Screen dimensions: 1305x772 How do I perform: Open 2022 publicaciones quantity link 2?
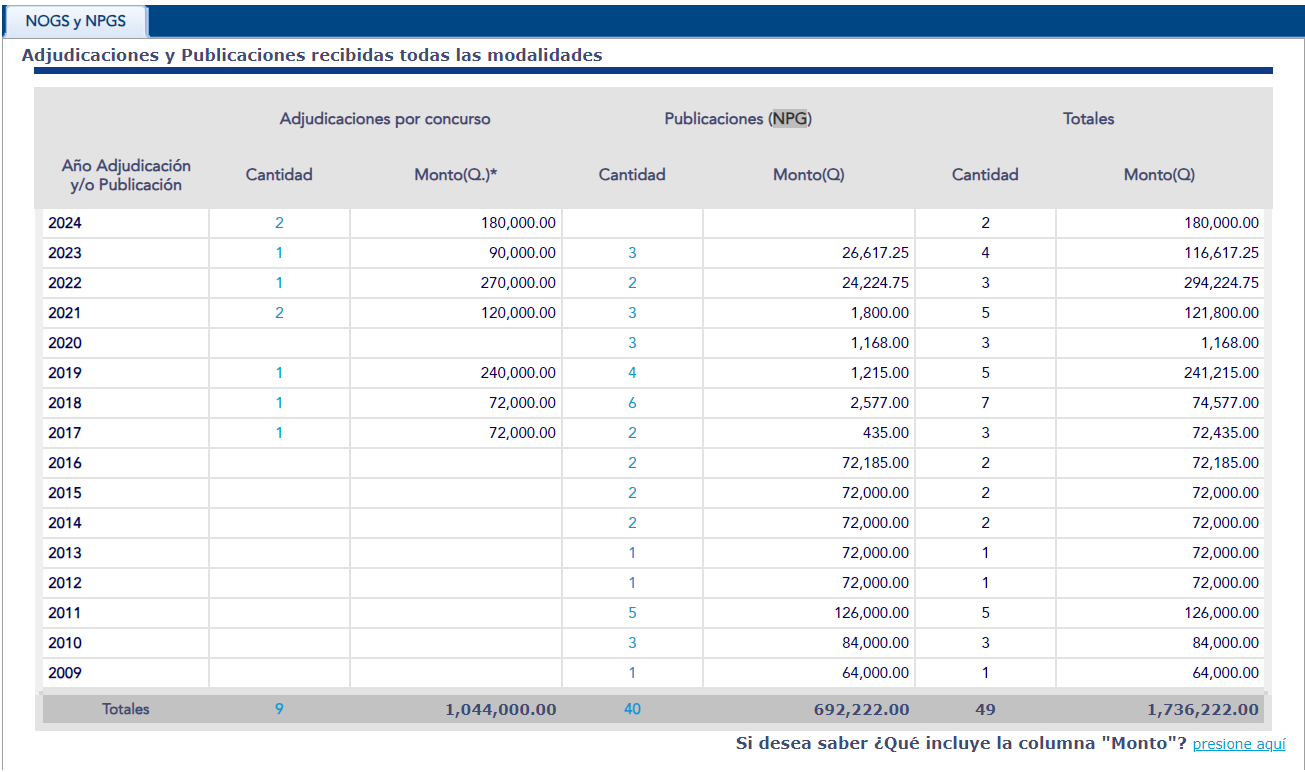point(632,283)
